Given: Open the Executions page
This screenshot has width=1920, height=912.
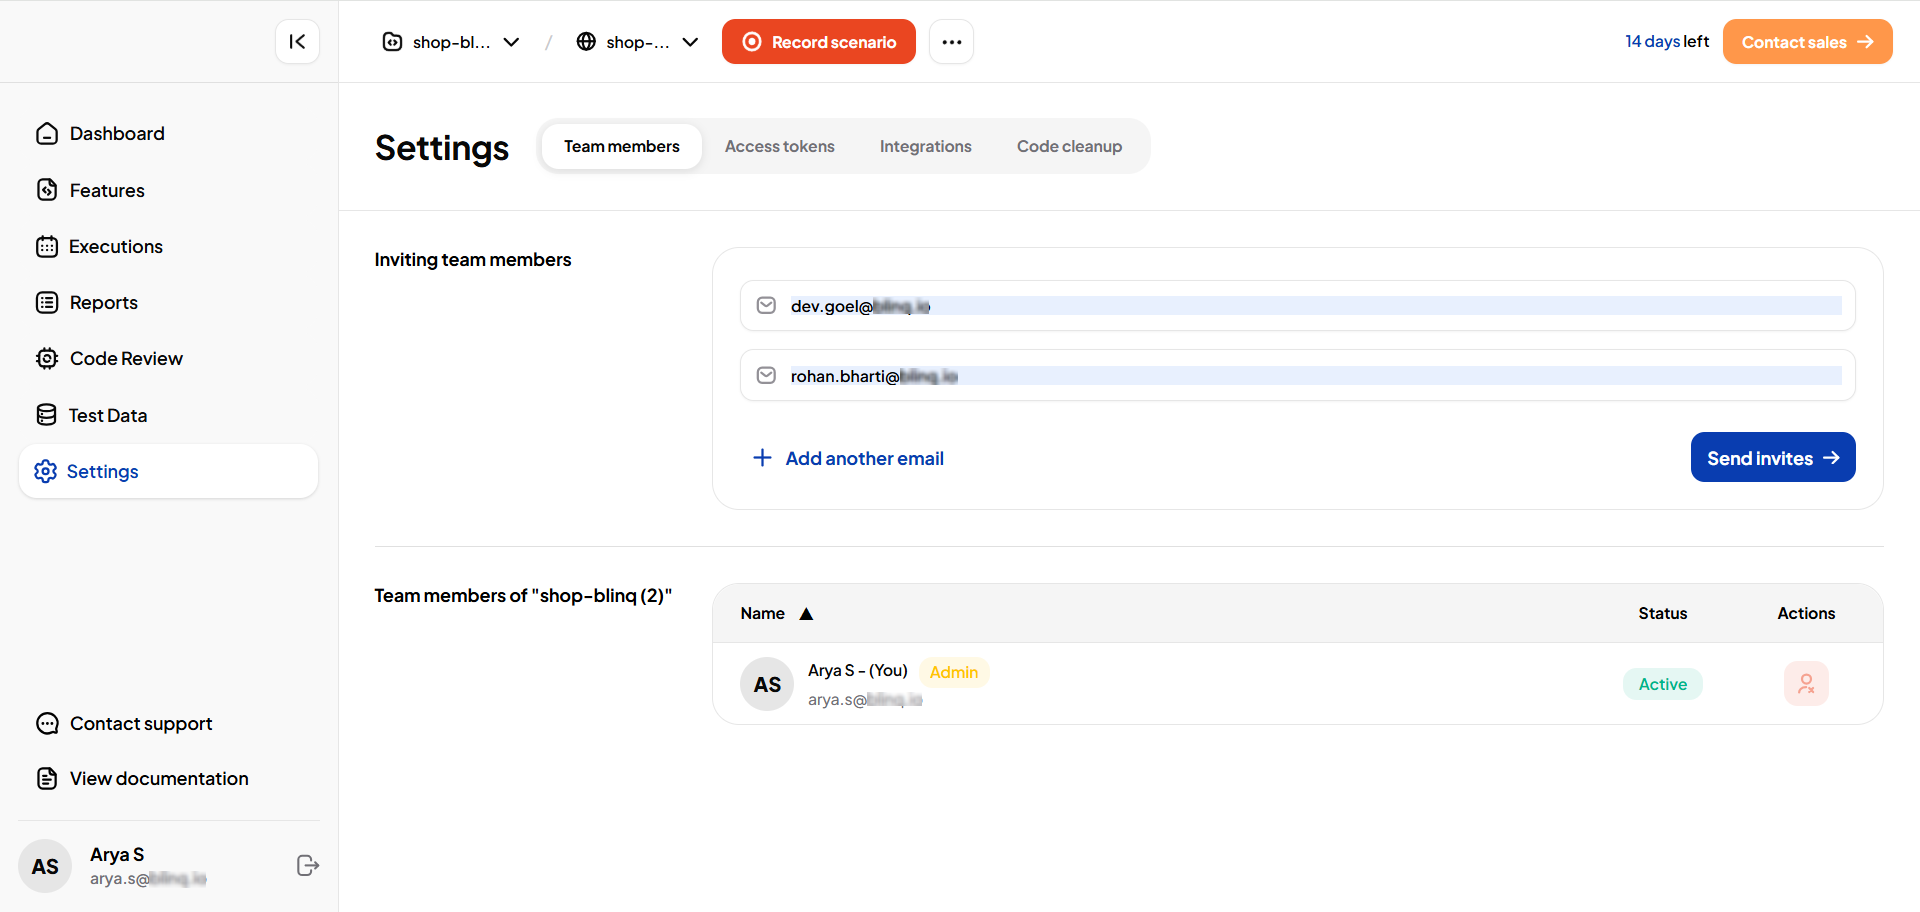Looking at the screenshot, I should pyautogui.click(x=115, y=247).
